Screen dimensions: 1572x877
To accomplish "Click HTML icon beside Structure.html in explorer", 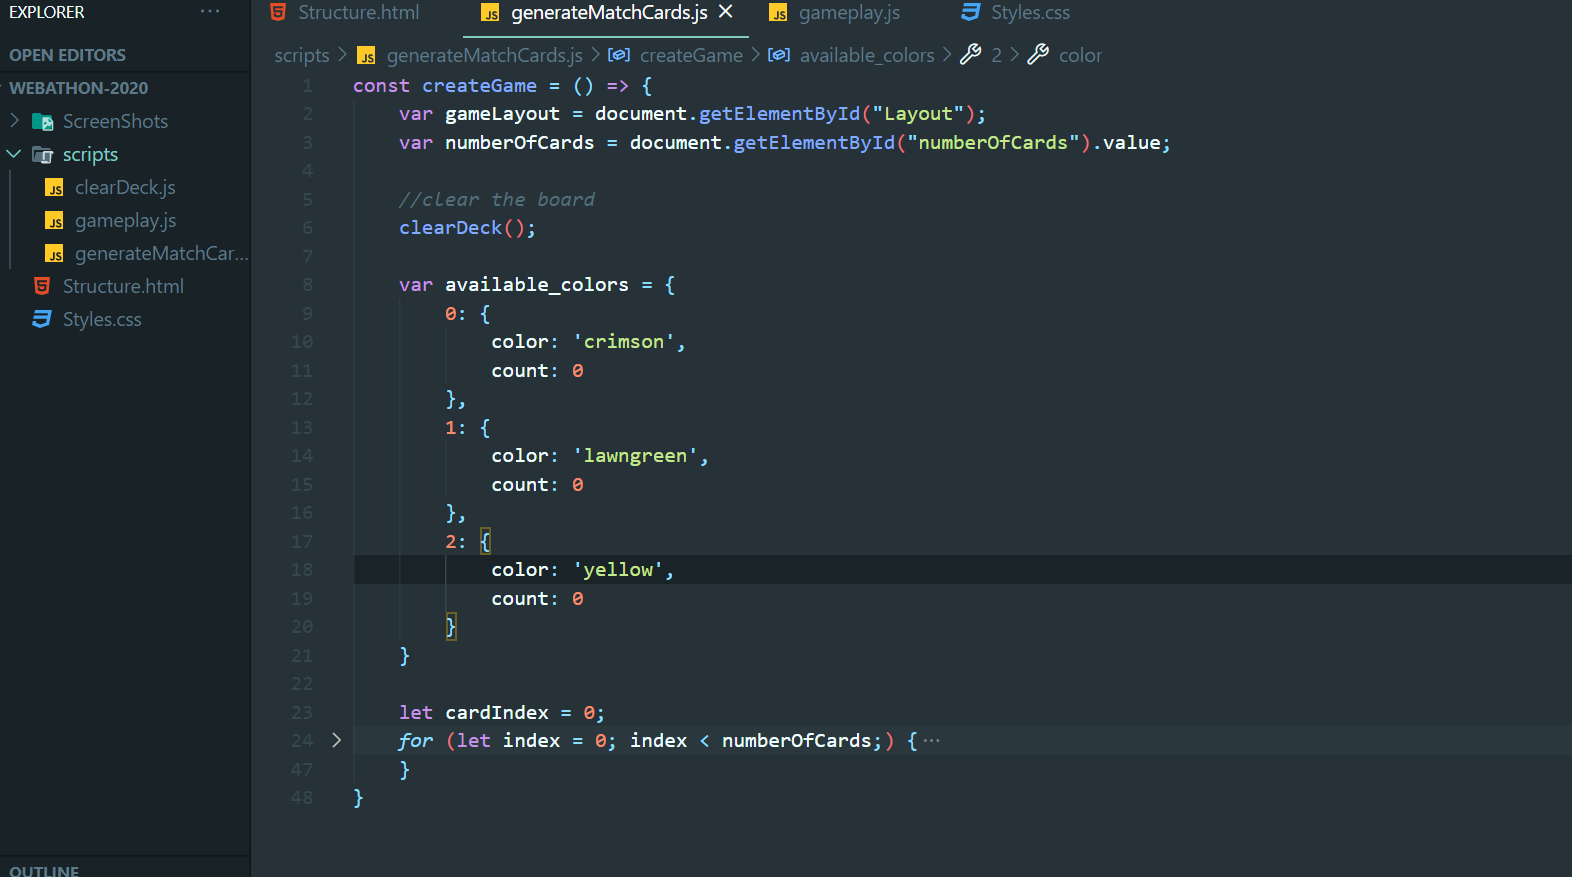I will coord(42,286).
